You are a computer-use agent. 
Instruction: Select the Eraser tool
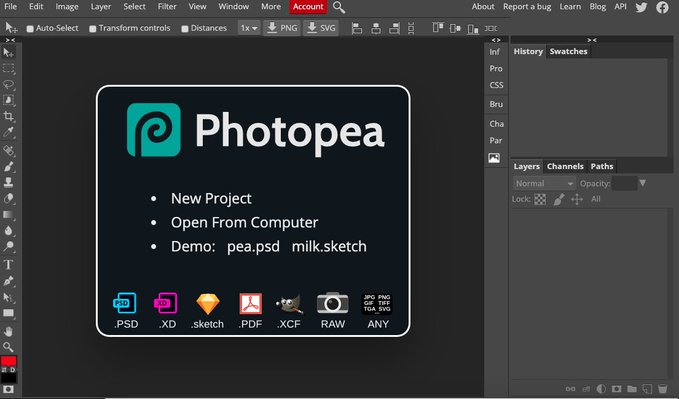point(8,198)
